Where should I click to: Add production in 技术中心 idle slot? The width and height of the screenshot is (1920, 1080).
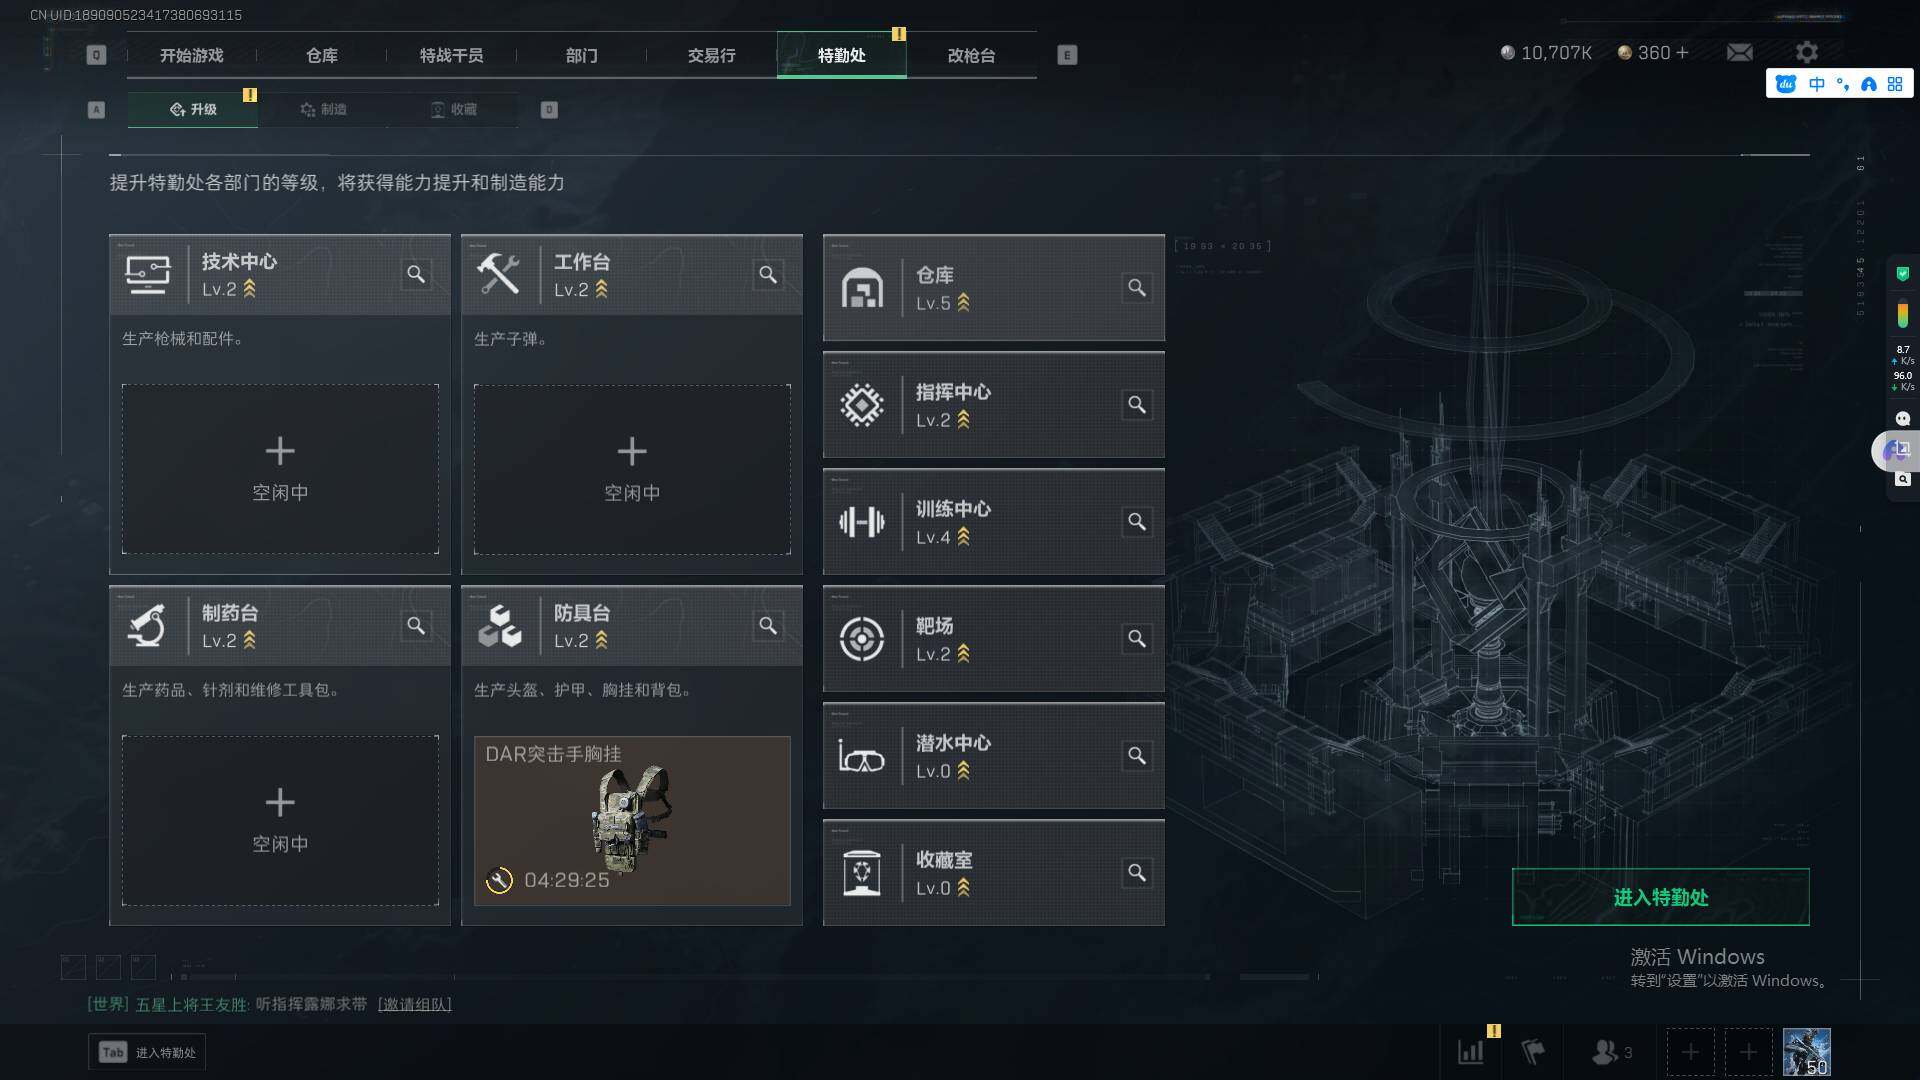pos(280,469)
